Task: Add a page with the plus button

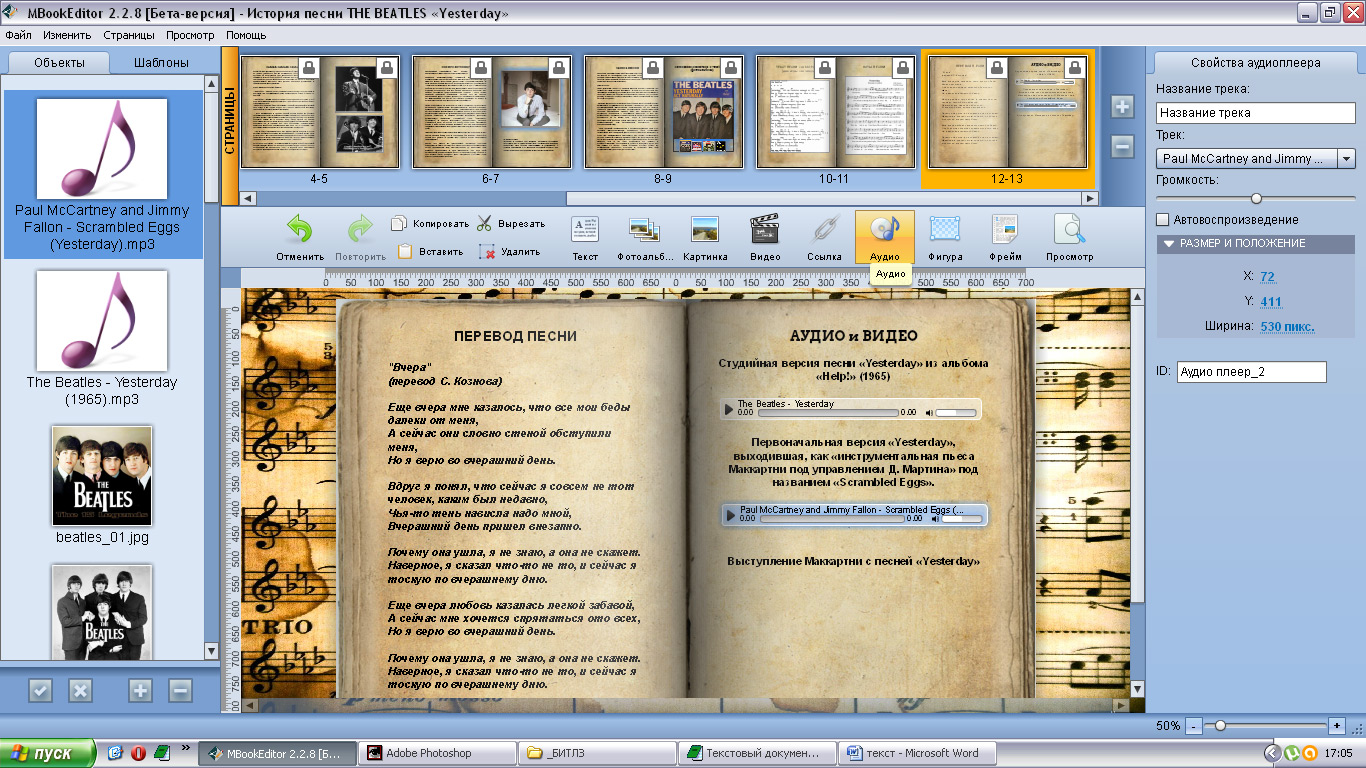Action: coord(1122,107)
